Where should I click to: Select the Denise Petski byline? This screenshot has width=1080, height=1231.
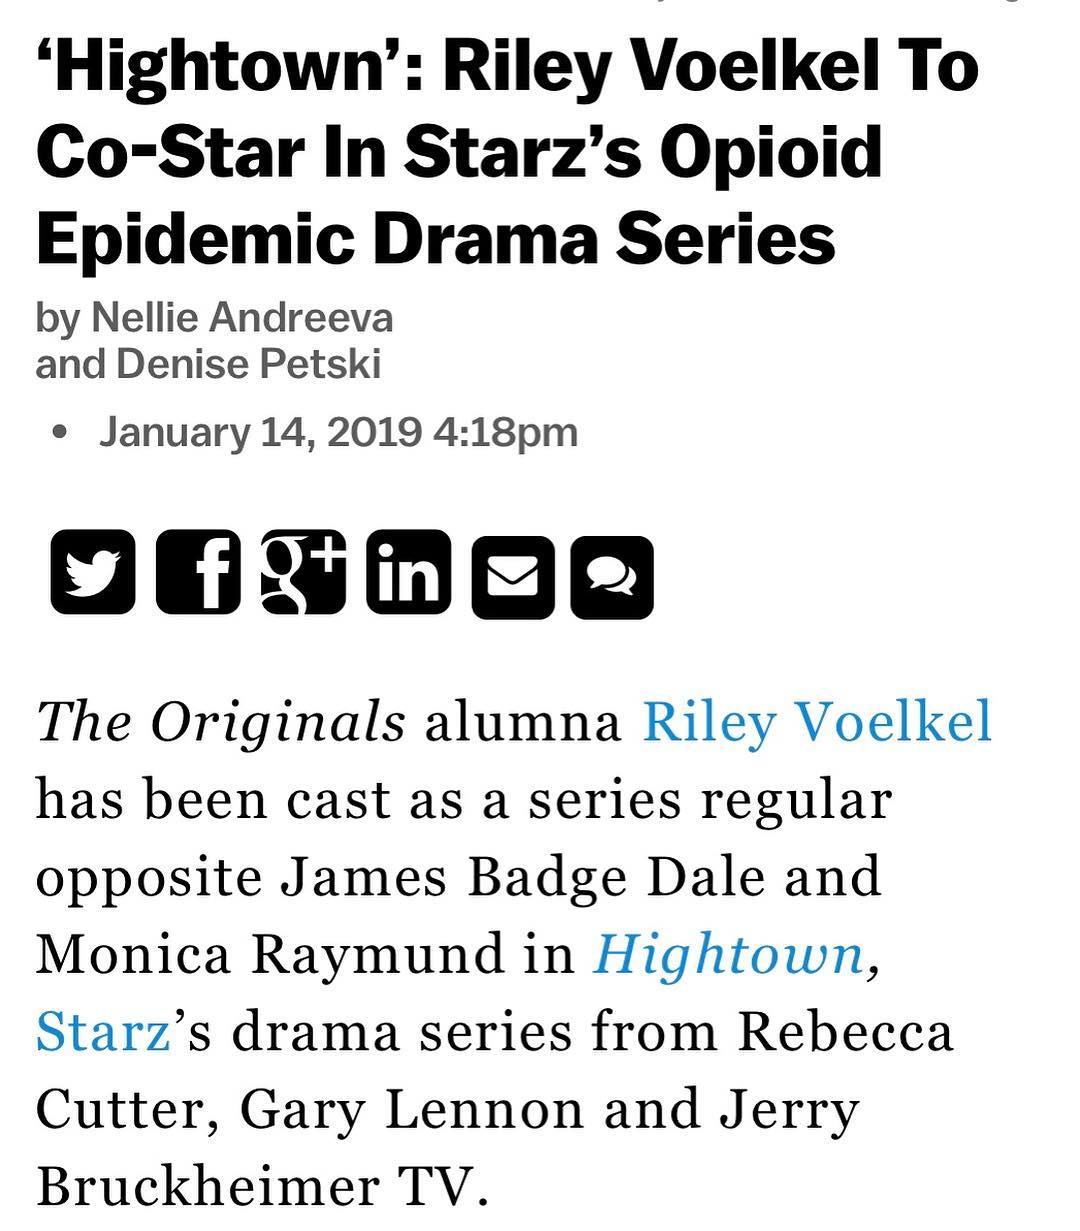click(249, 364)
